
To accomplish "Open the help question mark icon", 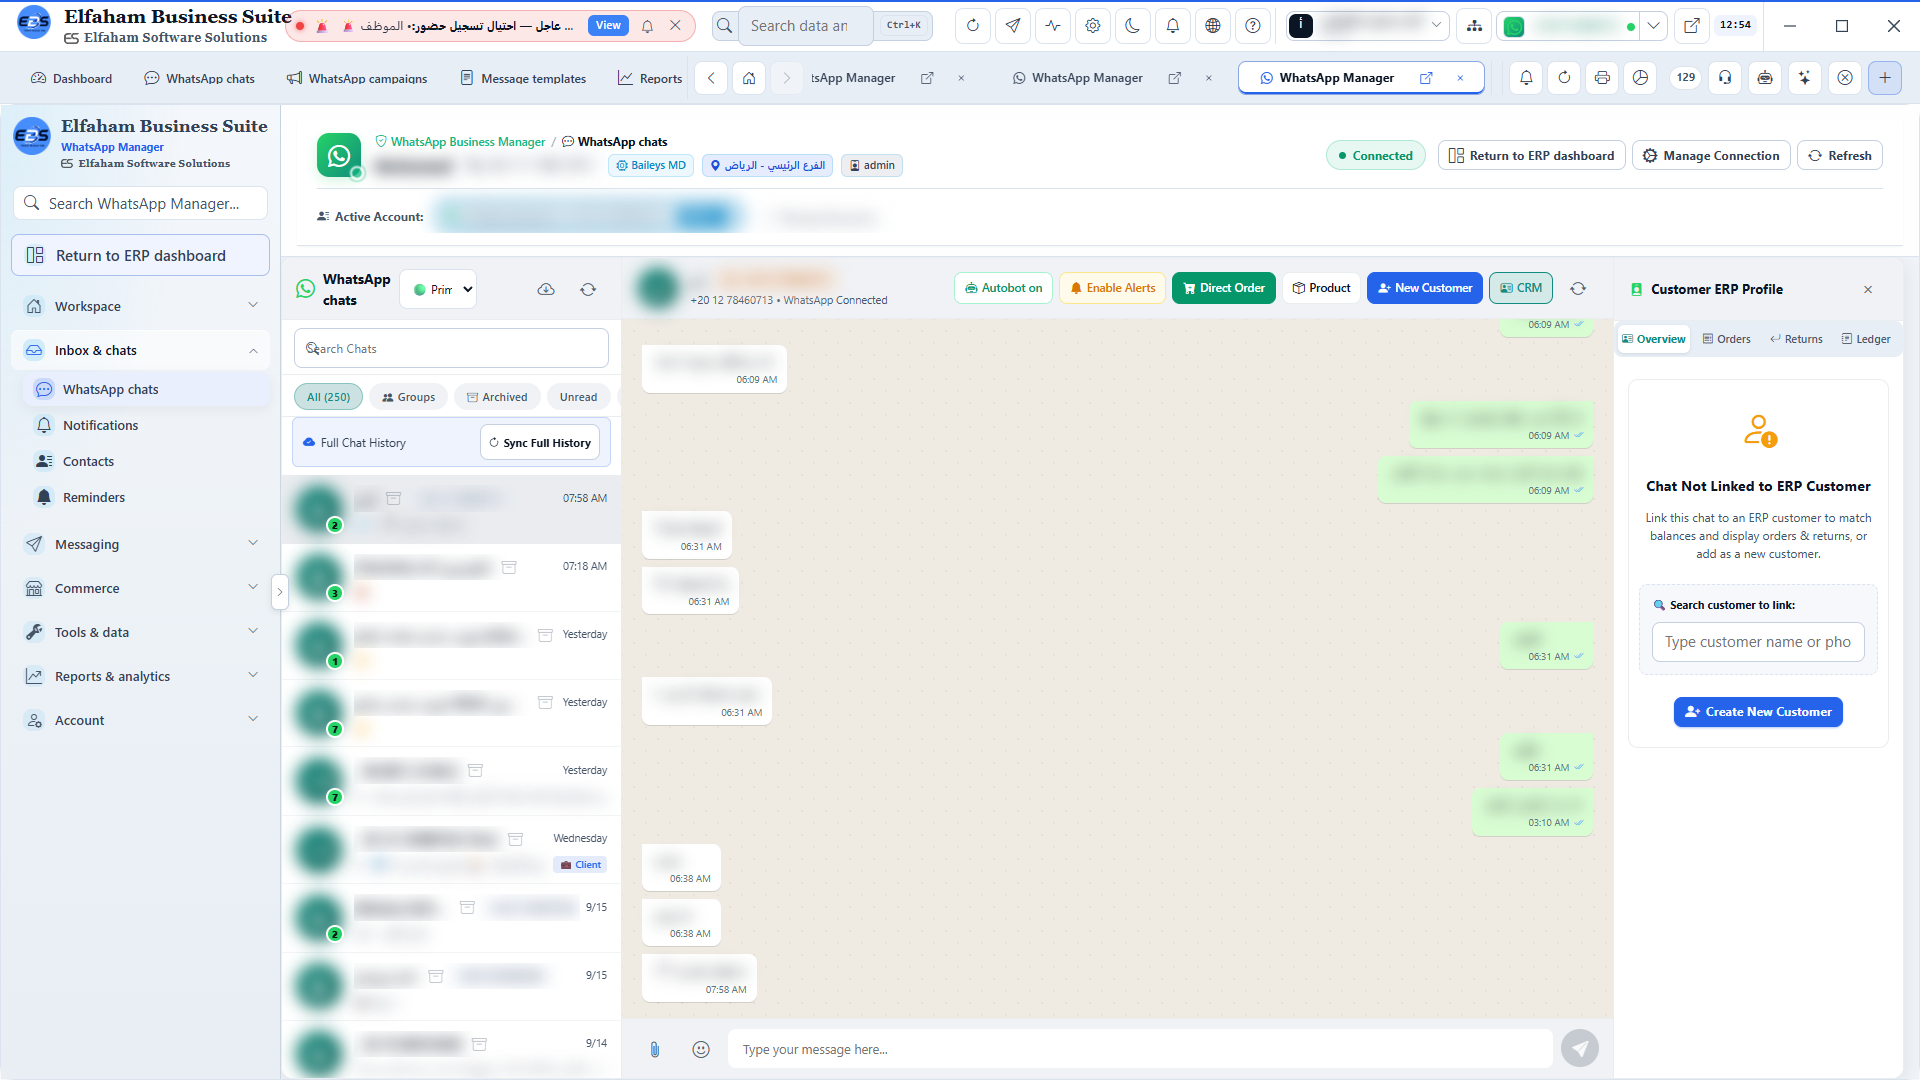I will point(1253,26).
